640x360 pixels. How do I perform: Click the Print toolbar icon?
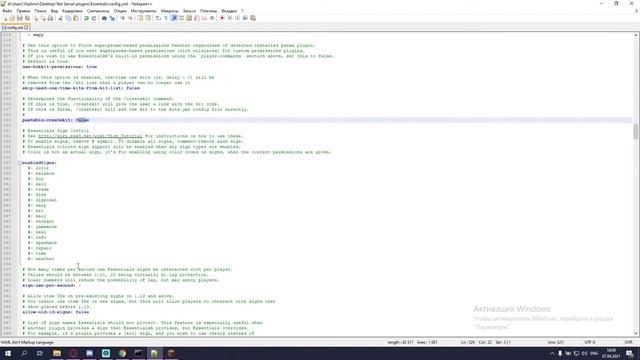51,18
